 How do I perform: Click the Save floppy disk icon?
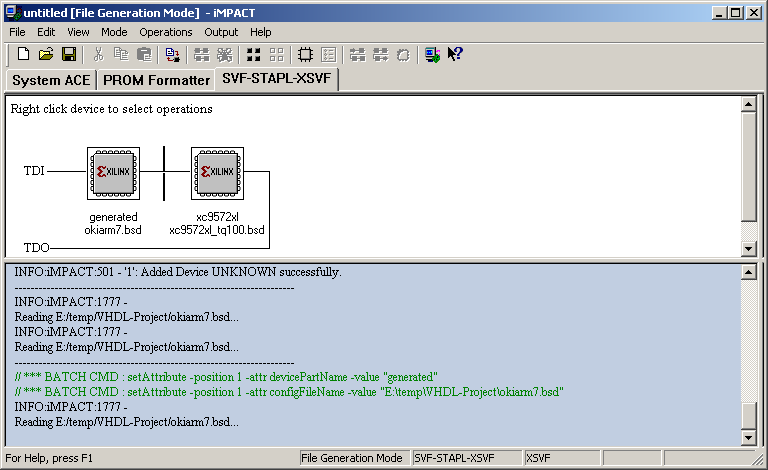pos(69,54)
